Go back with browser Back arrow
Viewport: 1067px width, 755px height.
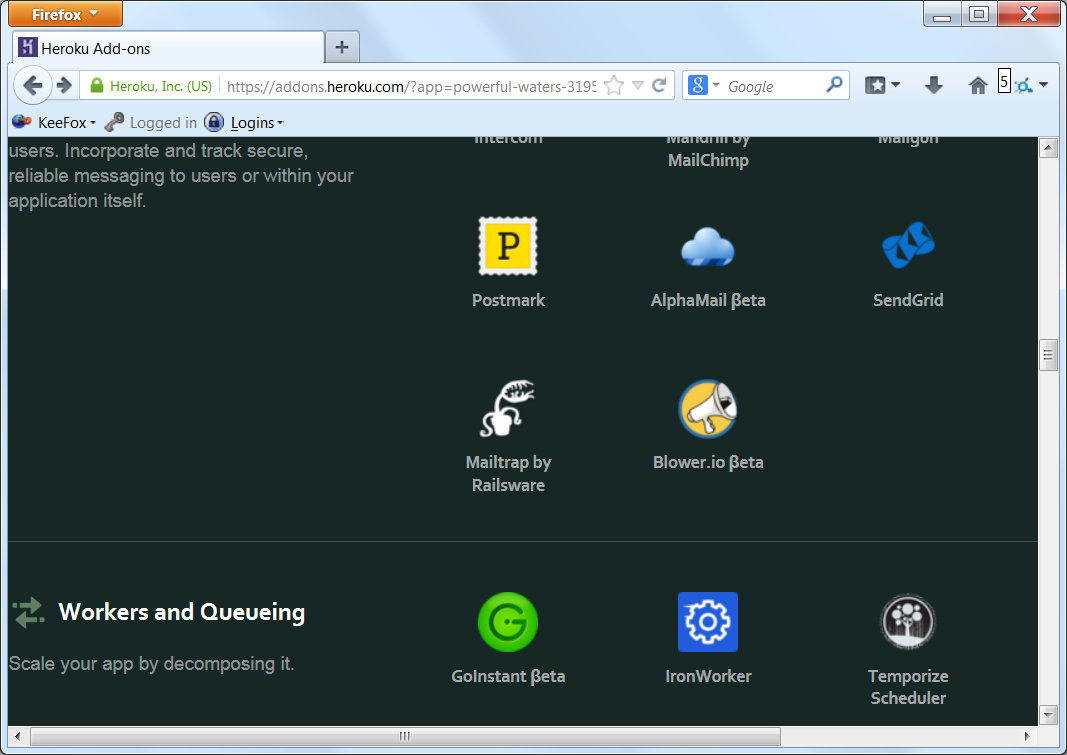point(32,85)
